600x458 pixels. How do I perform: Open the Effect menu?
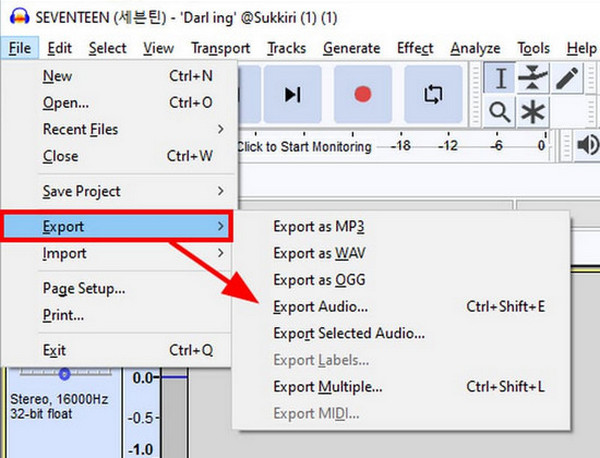coord(415,48)
